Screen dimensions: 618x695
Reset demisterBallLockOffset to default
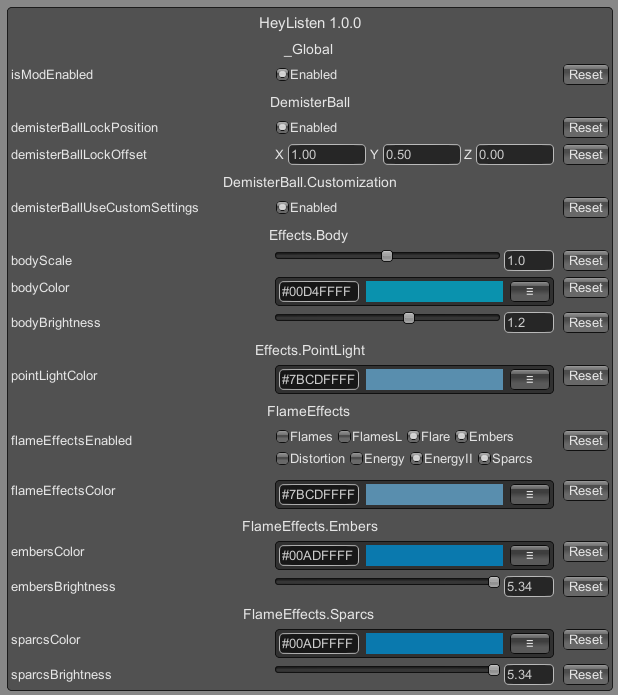click(586, 155)
